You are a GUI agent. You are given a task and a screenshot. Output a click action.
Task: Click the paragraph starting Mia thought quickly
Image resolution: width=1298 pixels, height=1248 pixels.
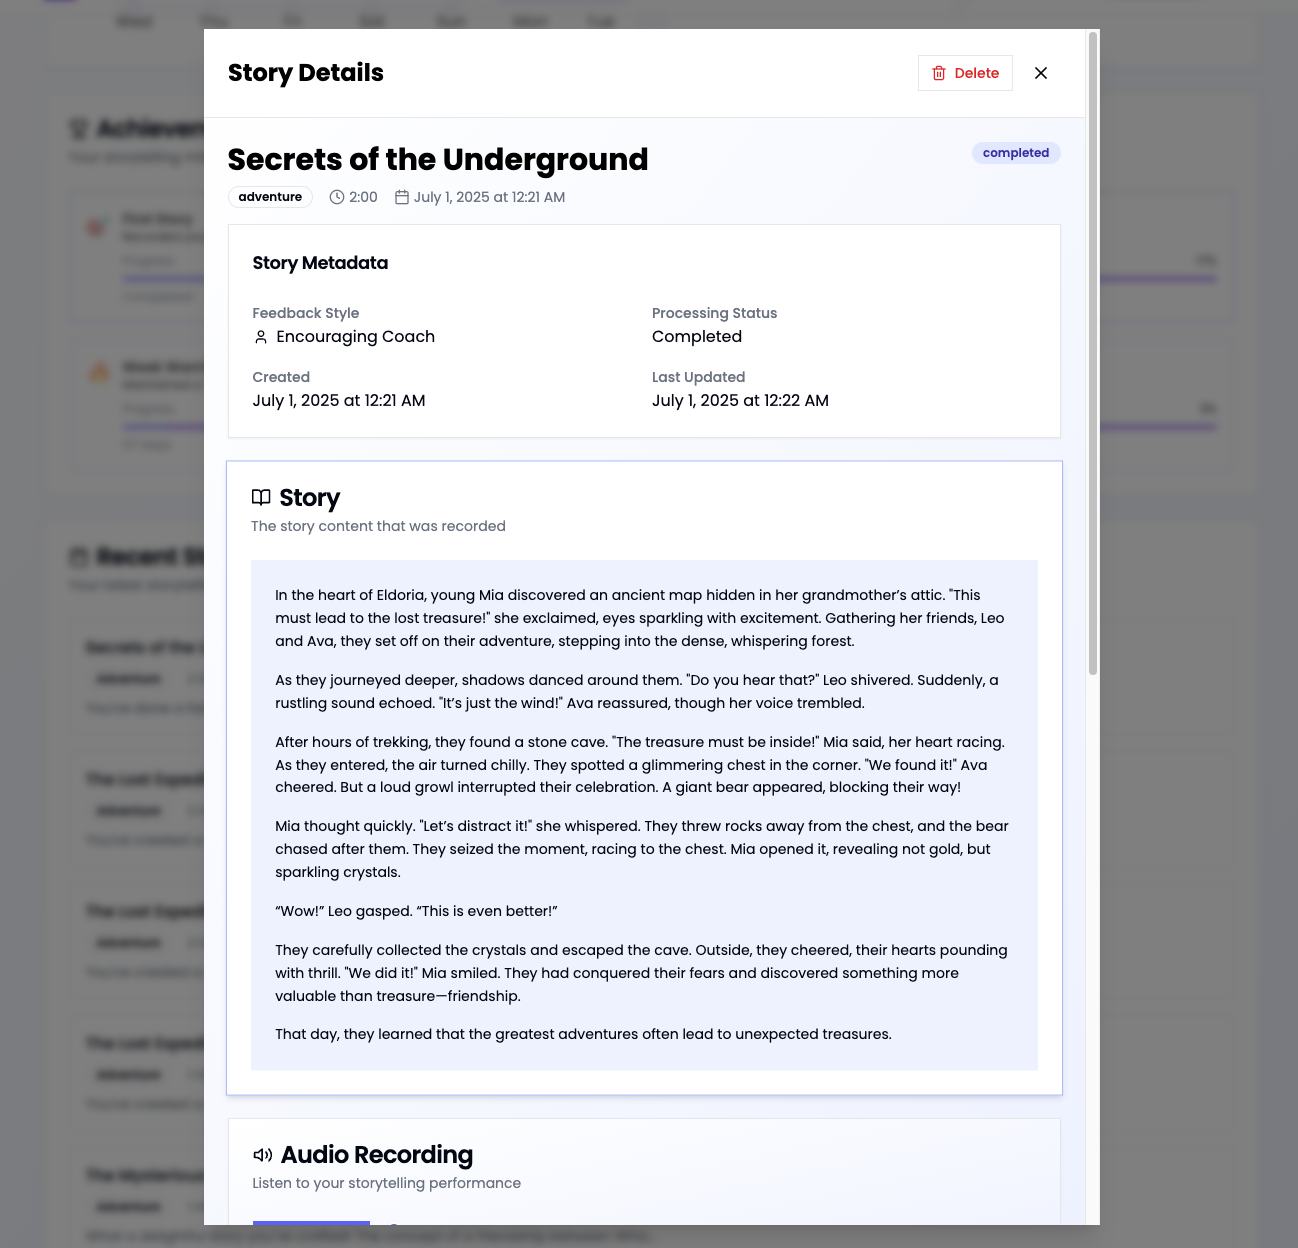(642, 849)
